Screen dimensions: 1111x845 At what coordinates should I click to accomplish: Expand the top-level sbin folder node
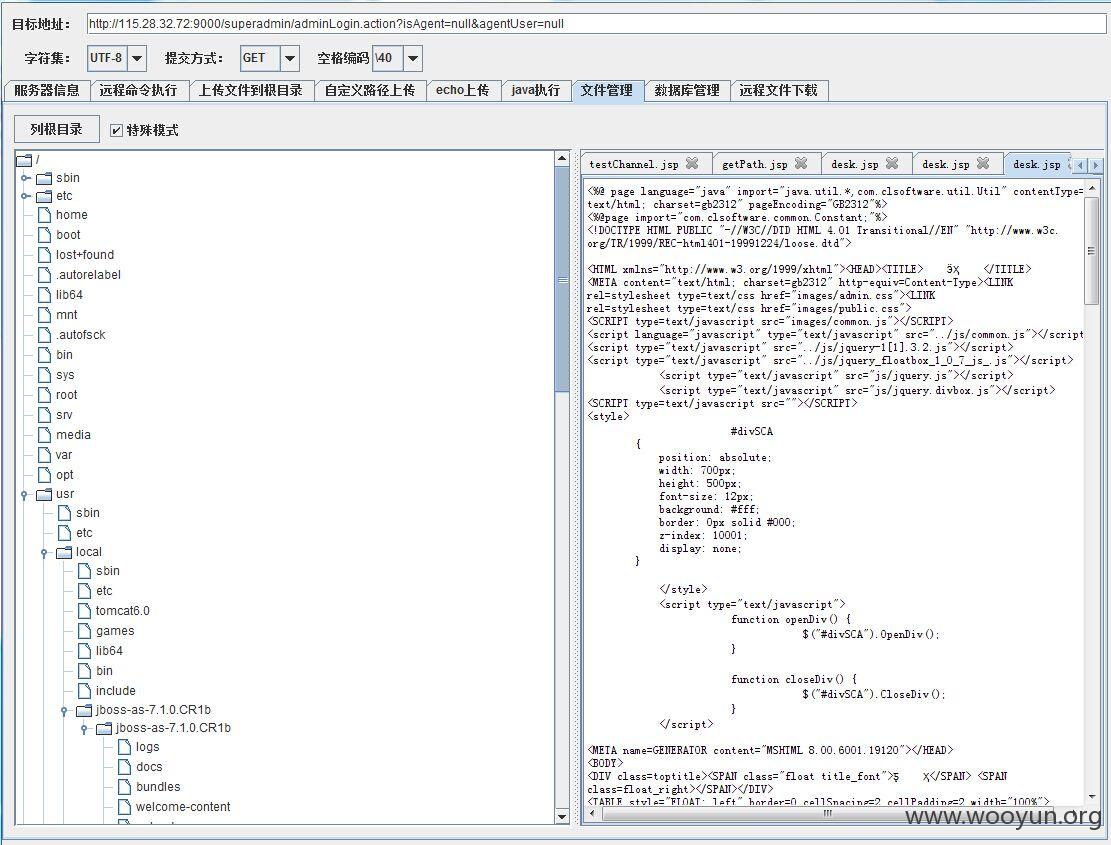[x=25, y=178]
